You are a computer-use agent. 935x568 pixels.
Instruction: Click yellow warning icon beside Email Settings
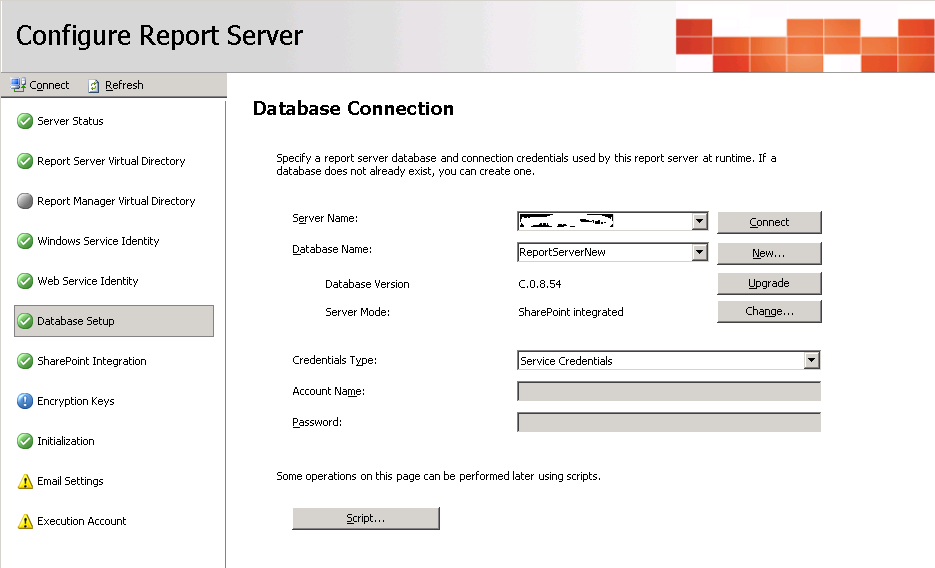[25, 481]
